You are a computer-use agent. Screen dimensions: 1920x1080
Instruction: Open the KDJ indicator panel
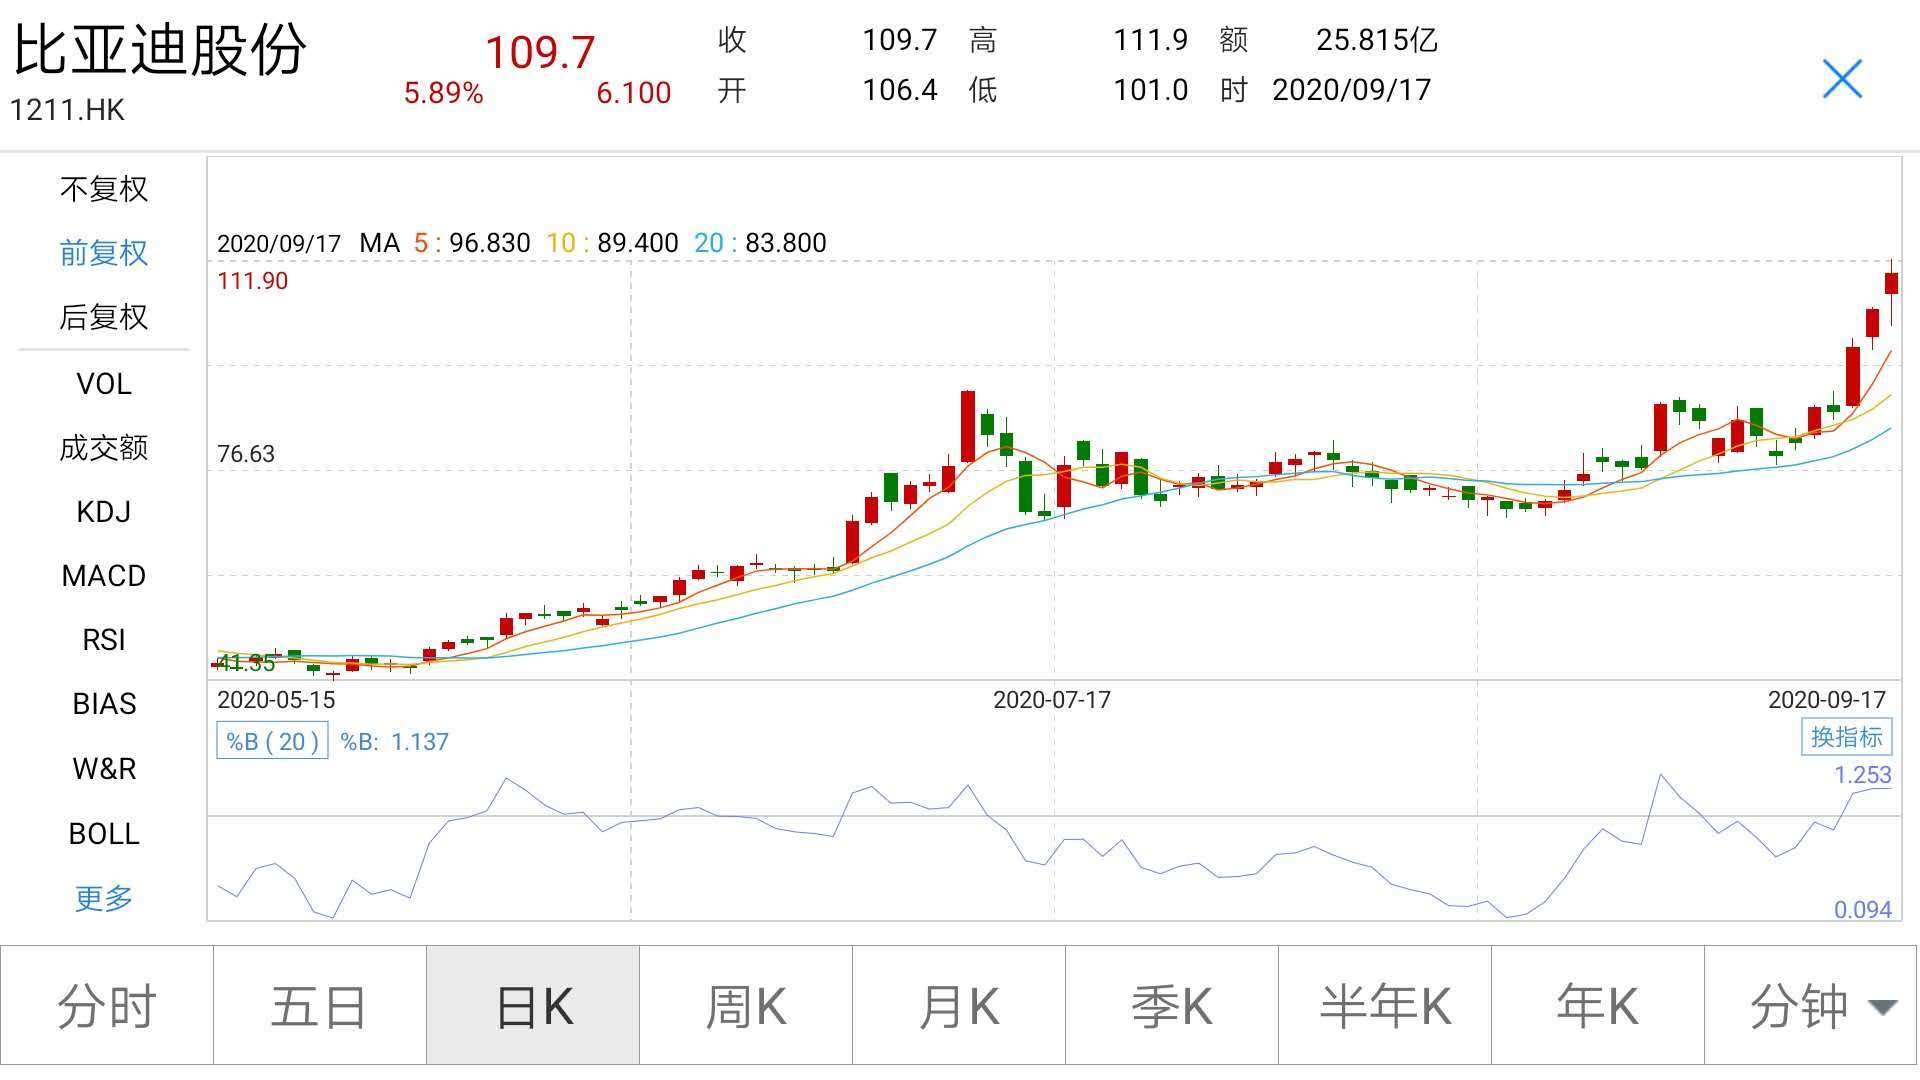(103, 512)
